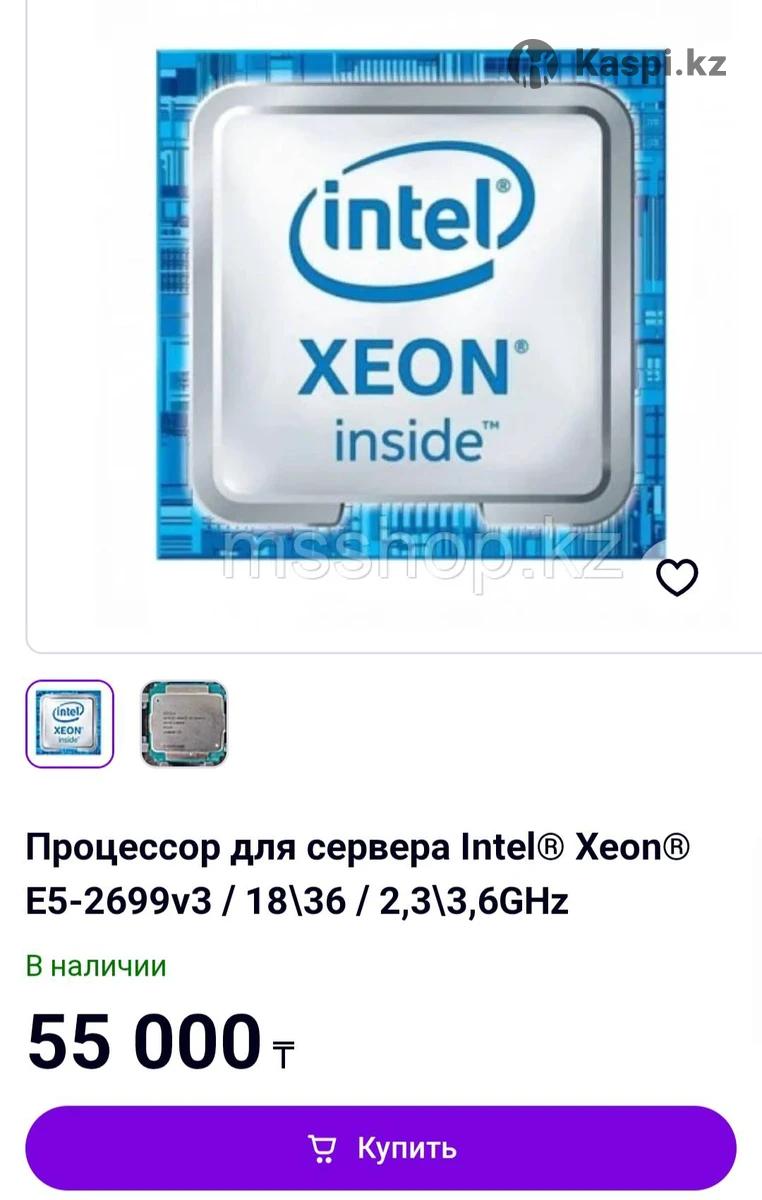Click the Kaspi.kz watermark text

point(651,64)
